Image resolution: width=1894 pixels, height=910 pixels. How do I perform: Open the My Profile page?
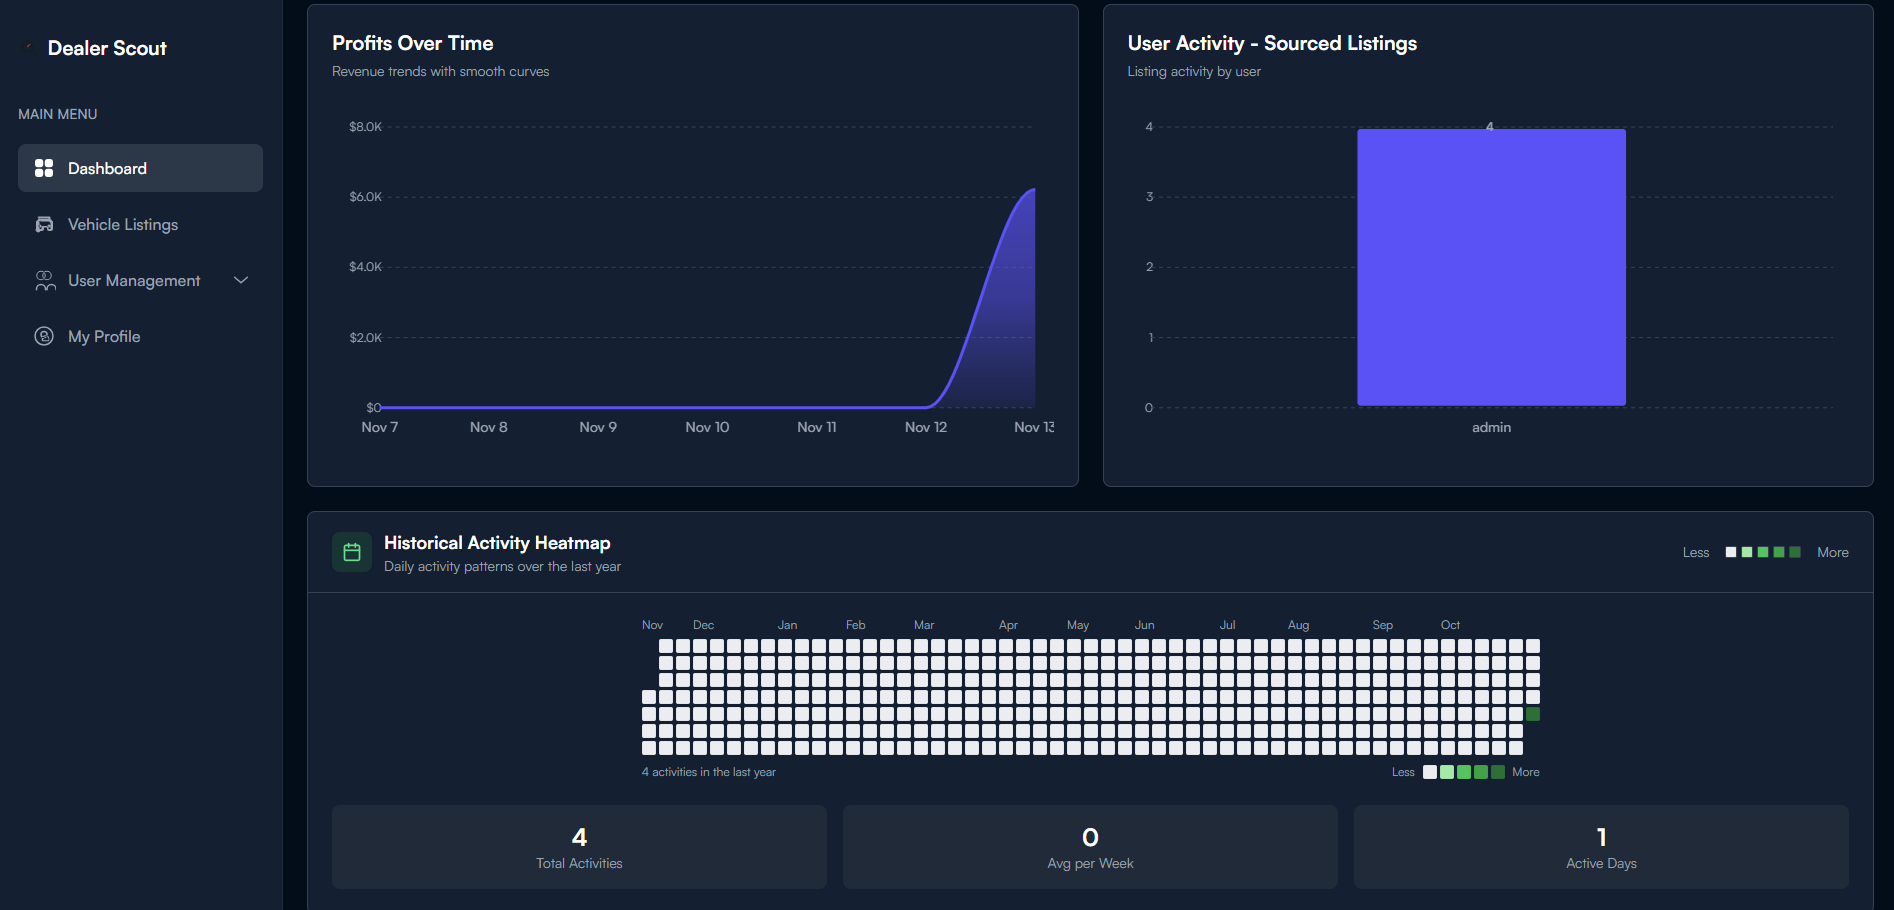point(103,336)
